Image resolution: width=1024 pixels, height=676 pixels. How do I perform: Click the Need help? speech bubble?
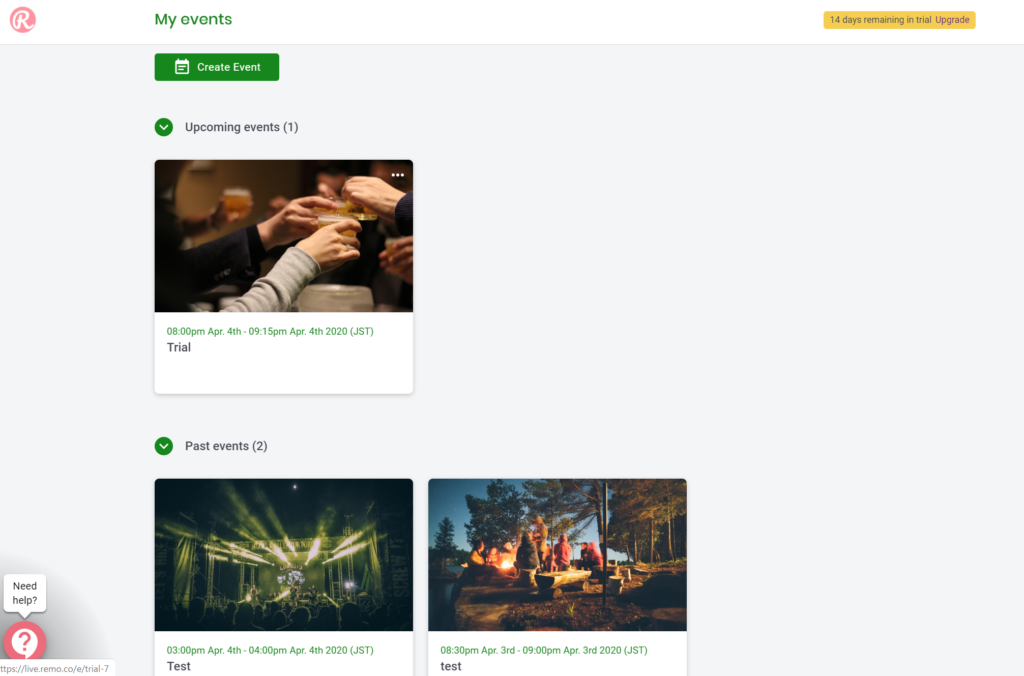(25, 593)
